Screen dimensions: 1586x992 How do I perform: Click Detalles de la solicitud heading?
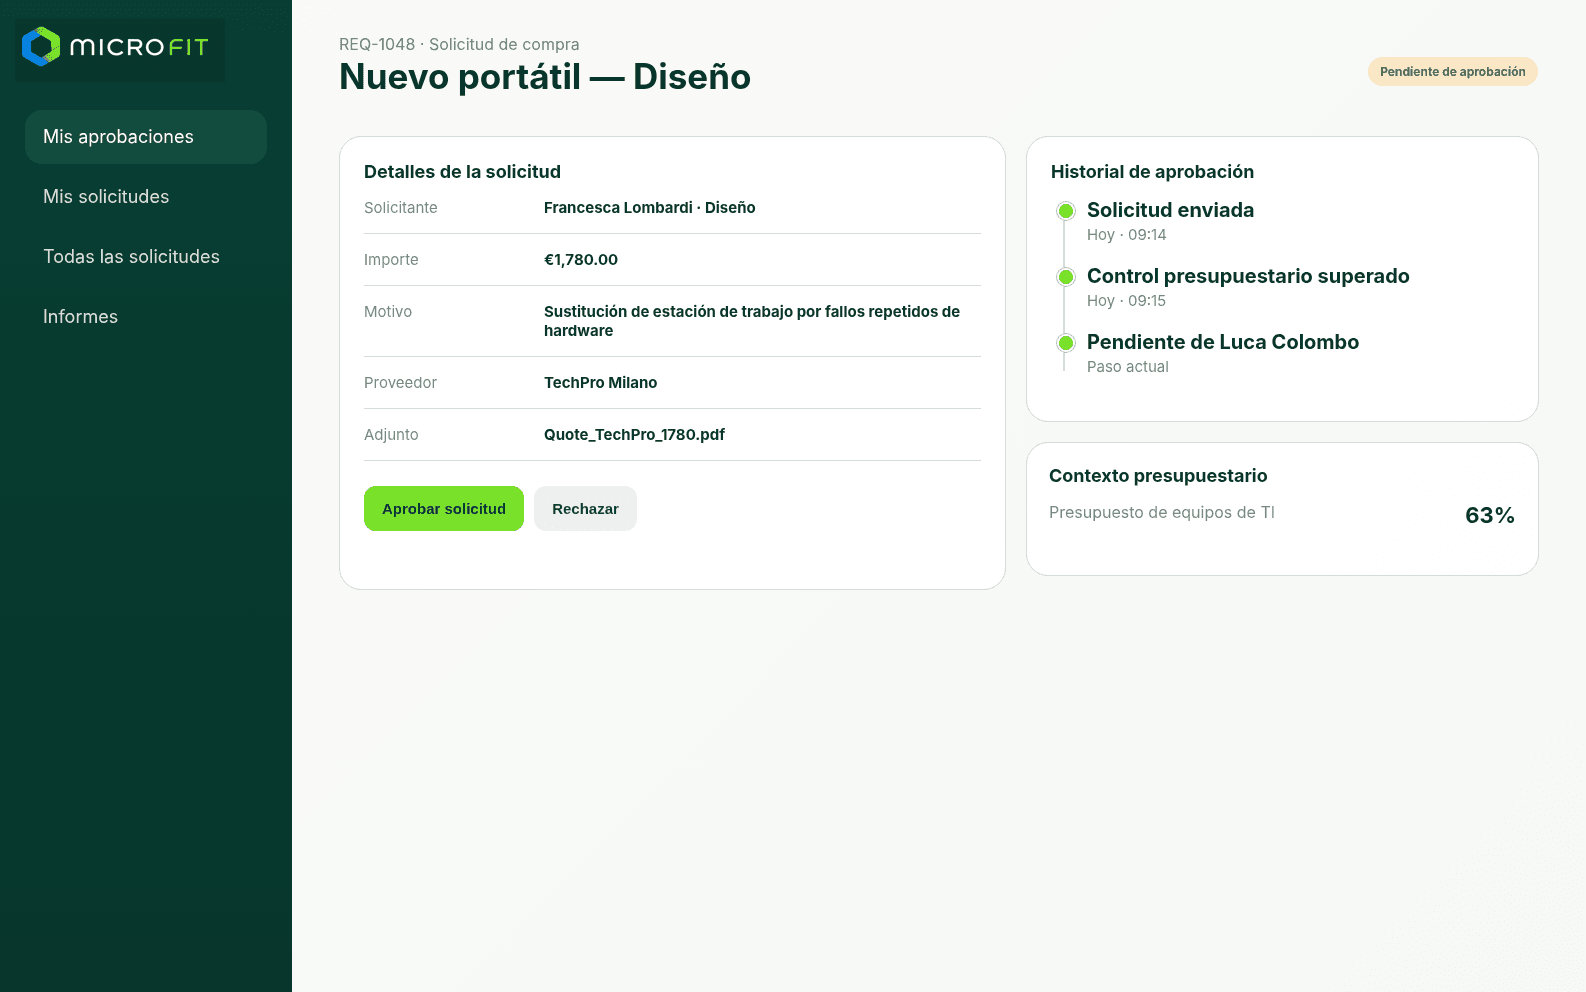pos(462,172)
